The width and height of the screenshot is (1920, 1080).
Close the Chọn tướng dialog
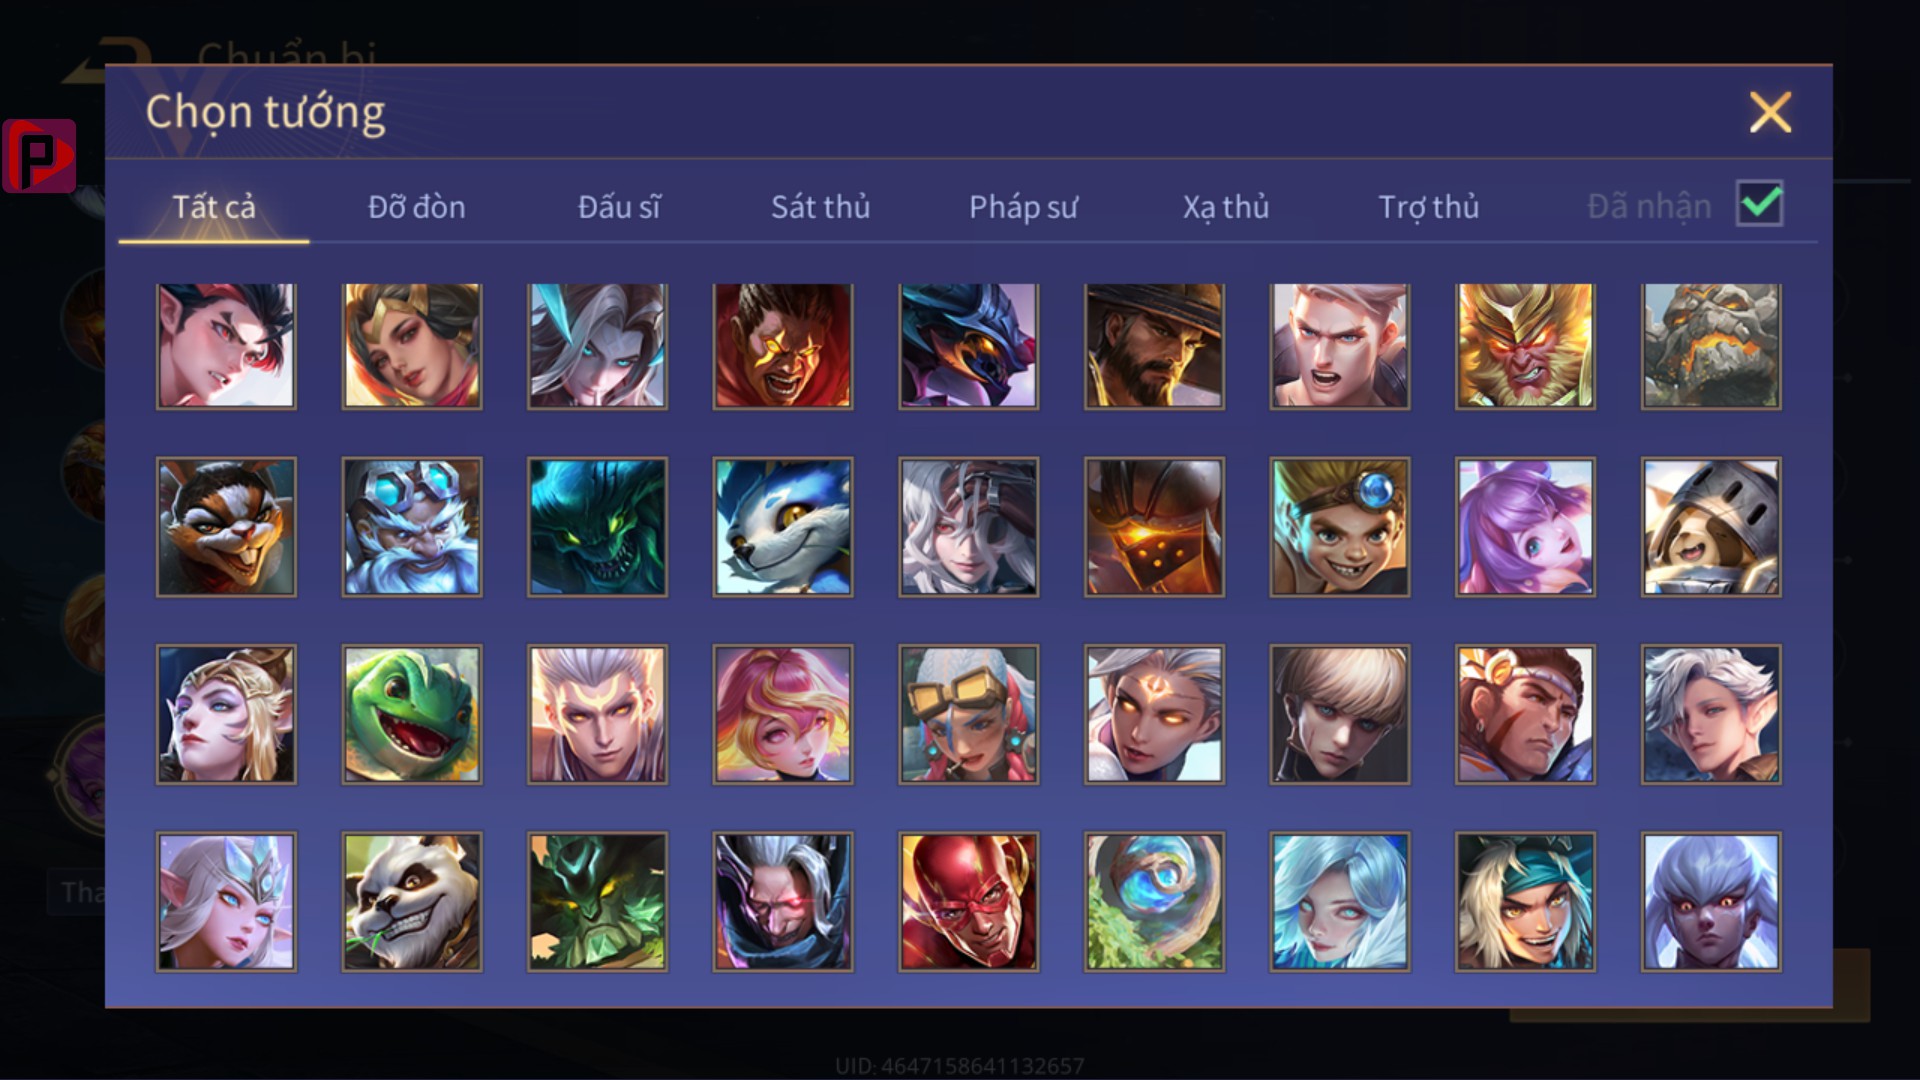tap(1770, 112)
